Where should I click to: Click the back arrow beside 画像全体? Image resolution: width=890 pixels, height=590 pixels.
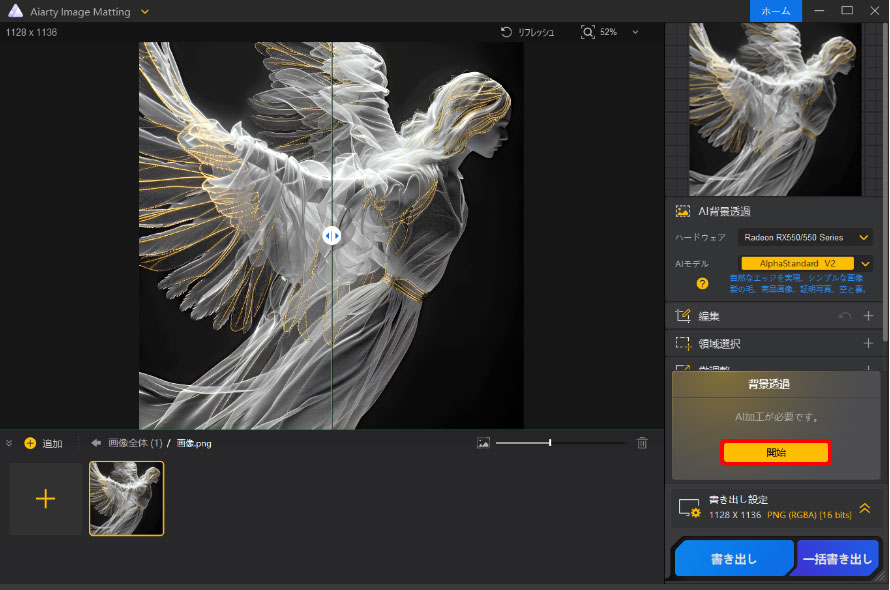96,443
